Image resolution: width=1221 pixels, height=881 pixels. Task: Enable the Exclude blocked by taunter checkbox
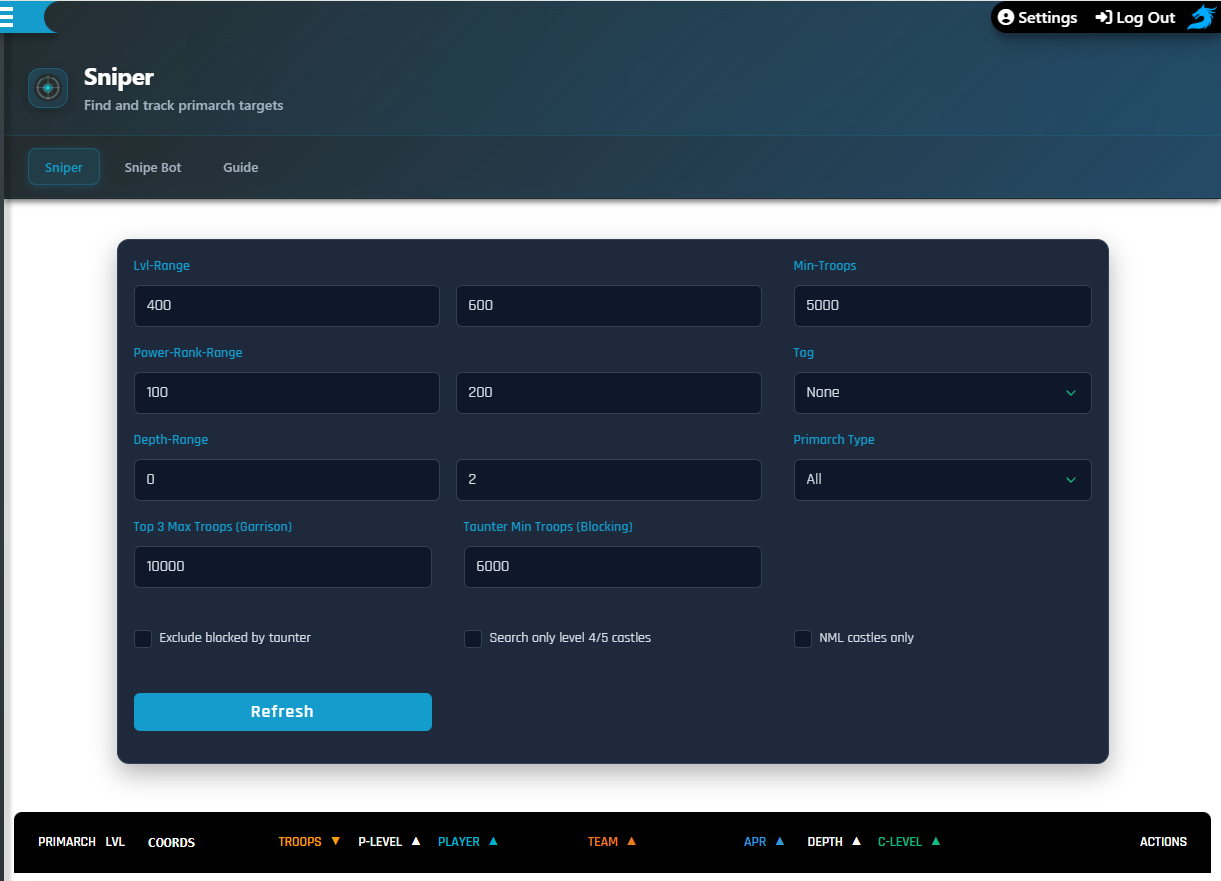[142, 638]
